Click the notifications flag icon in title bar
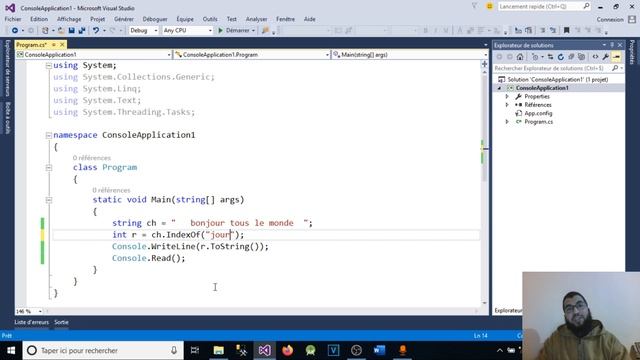The height and width of the screenshot is (360, 640). (474, 6)
